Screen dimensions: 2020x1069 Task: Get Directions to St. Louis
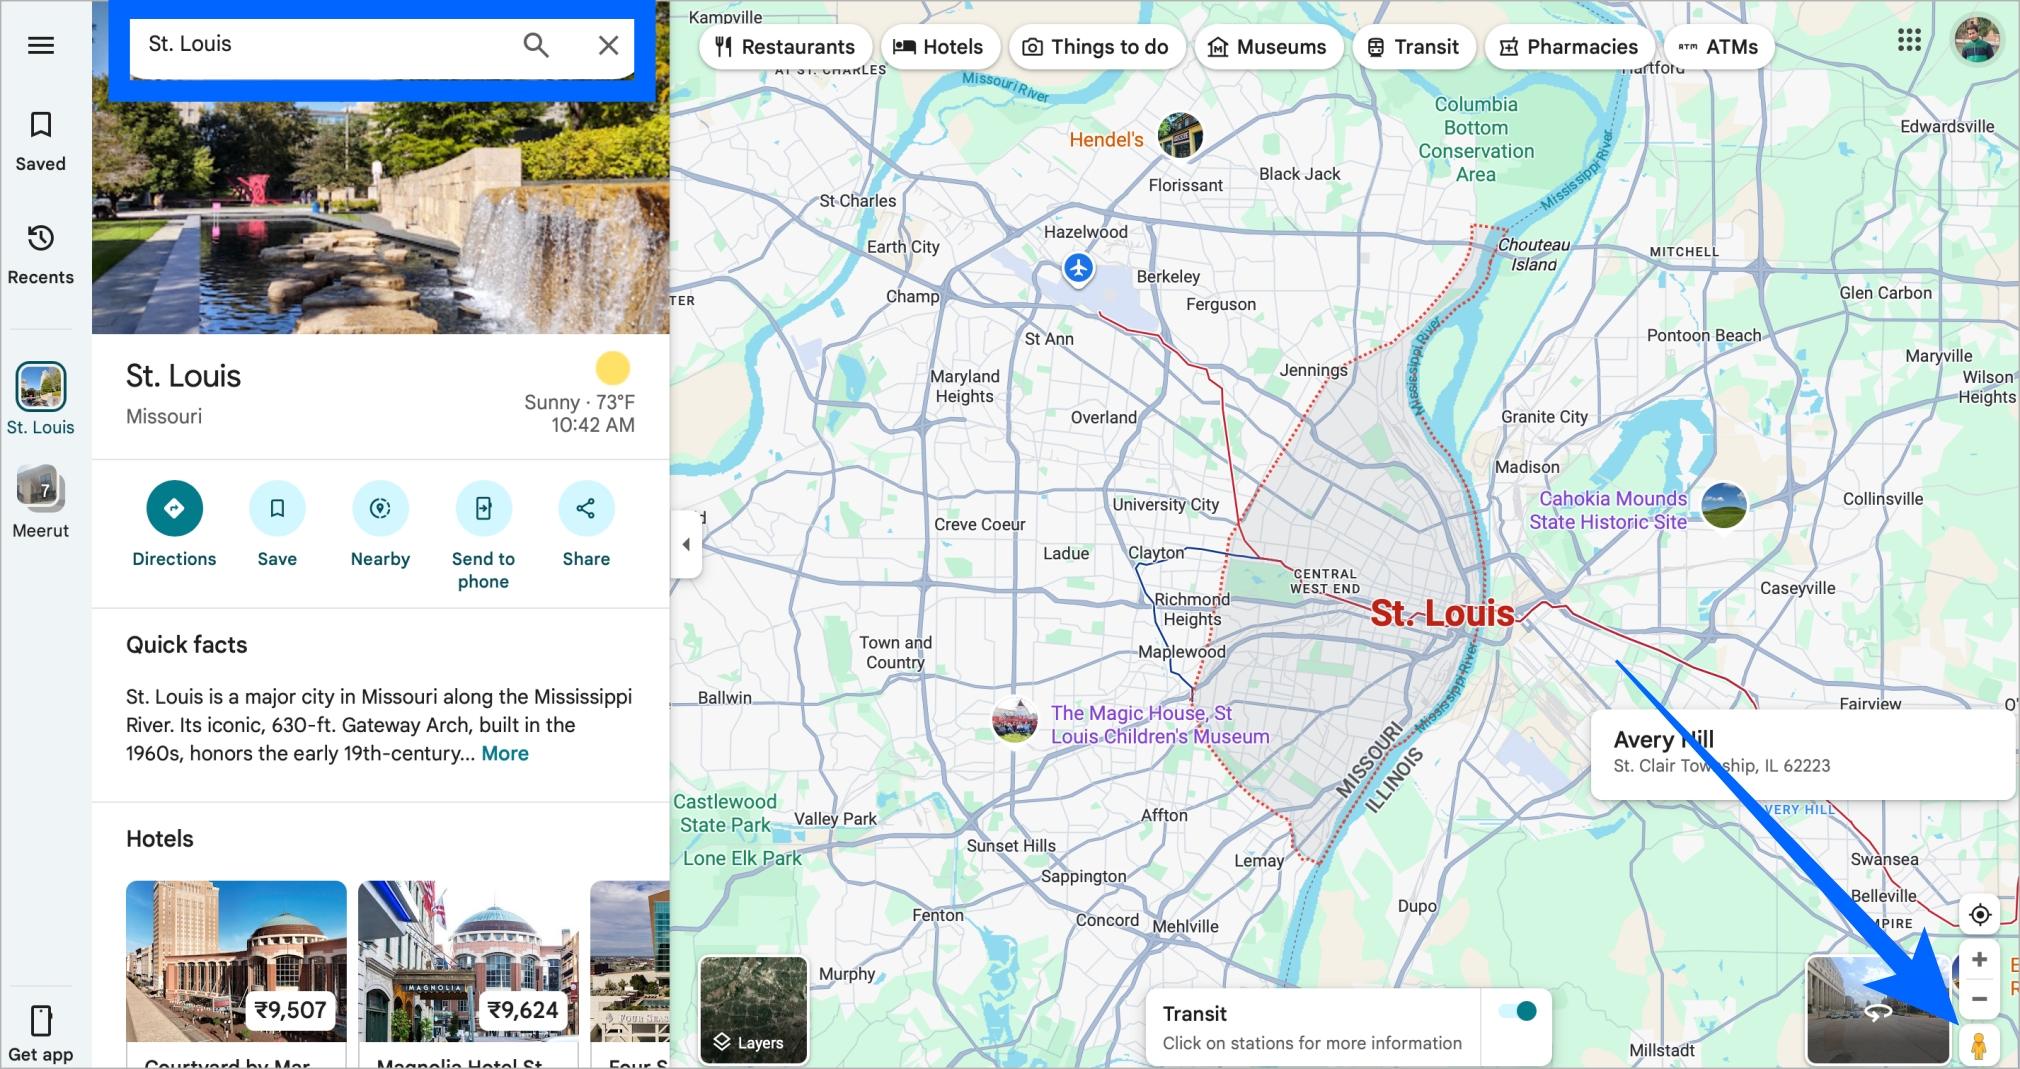pyautogui.click(x=174, y=508)
